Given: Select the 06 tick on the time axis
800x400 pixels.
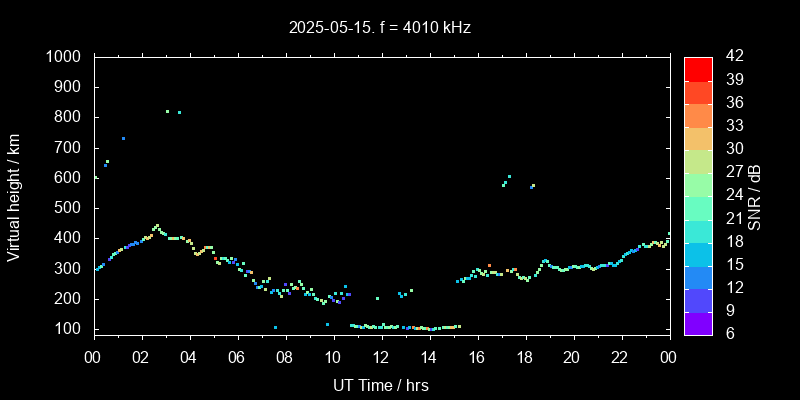Looking at the screenshot, I should pos(237,357).
